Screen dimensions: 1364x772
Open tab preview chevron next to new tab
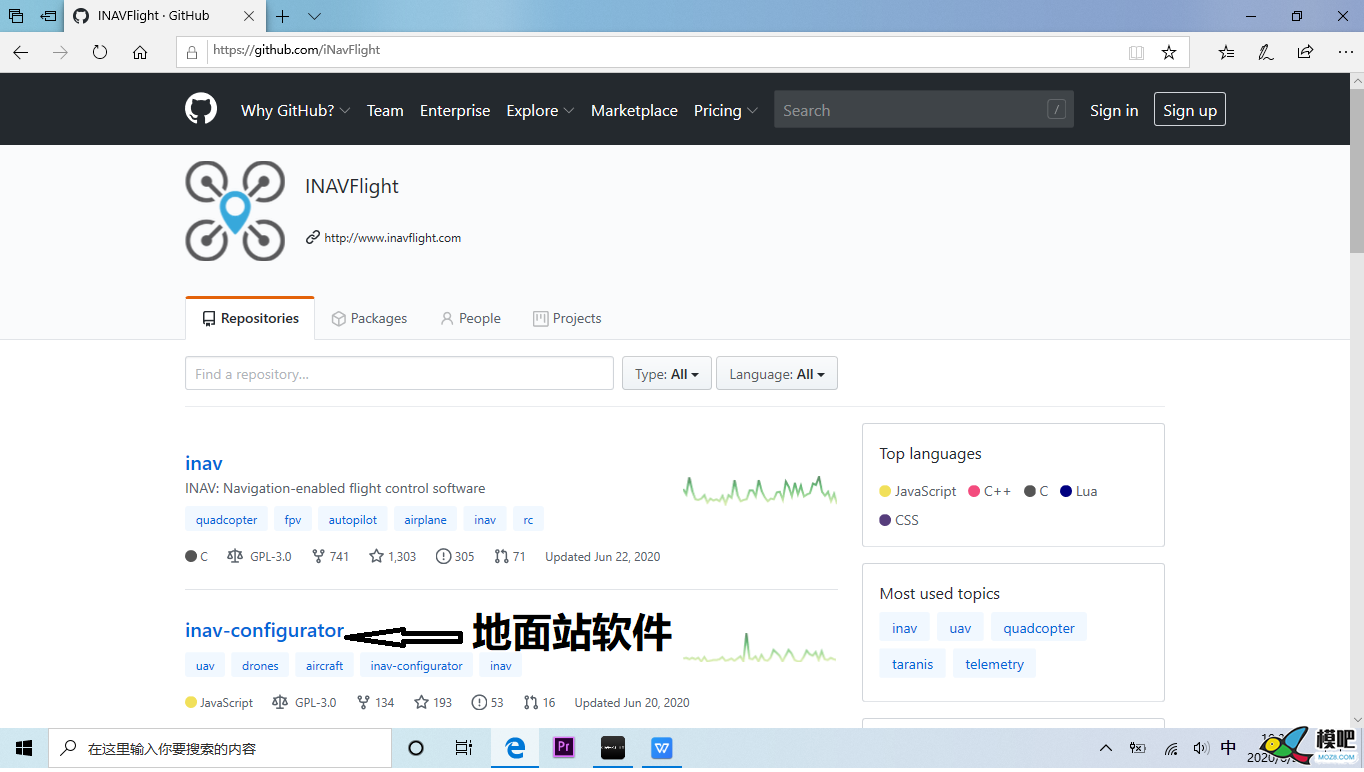click(x=314, y=16)
